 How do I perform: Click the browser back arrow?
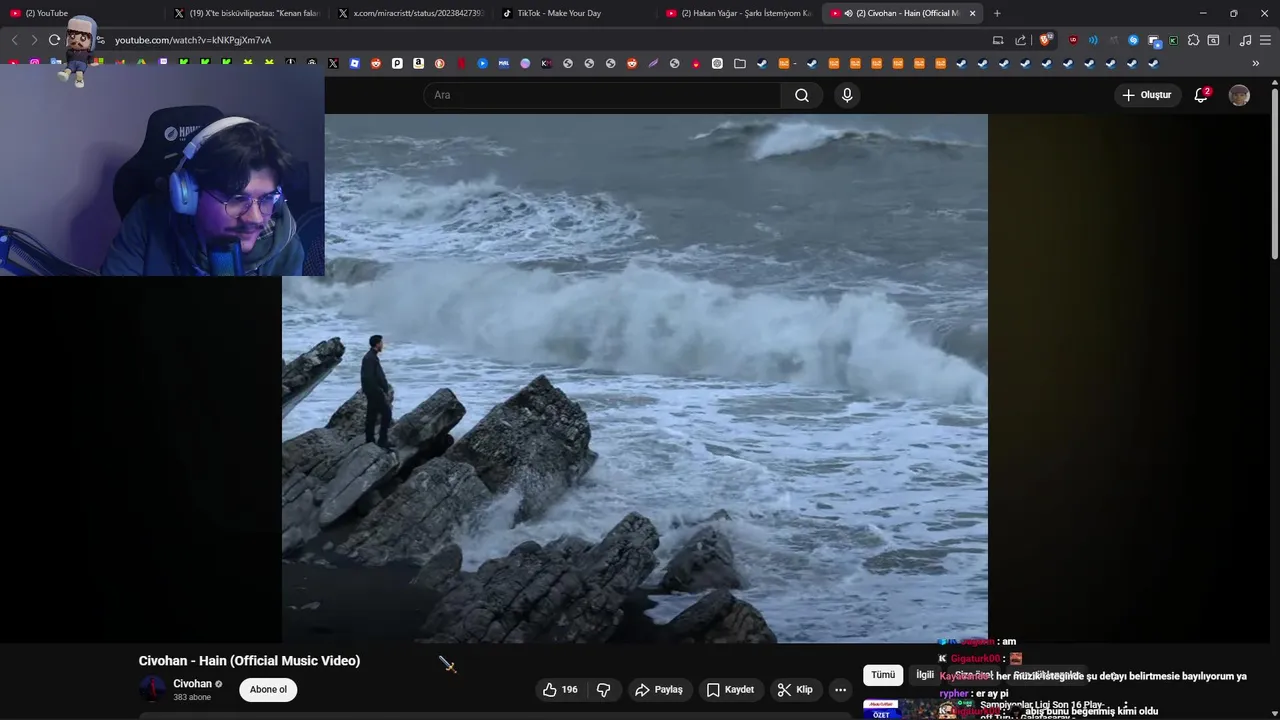pos(14,40)
